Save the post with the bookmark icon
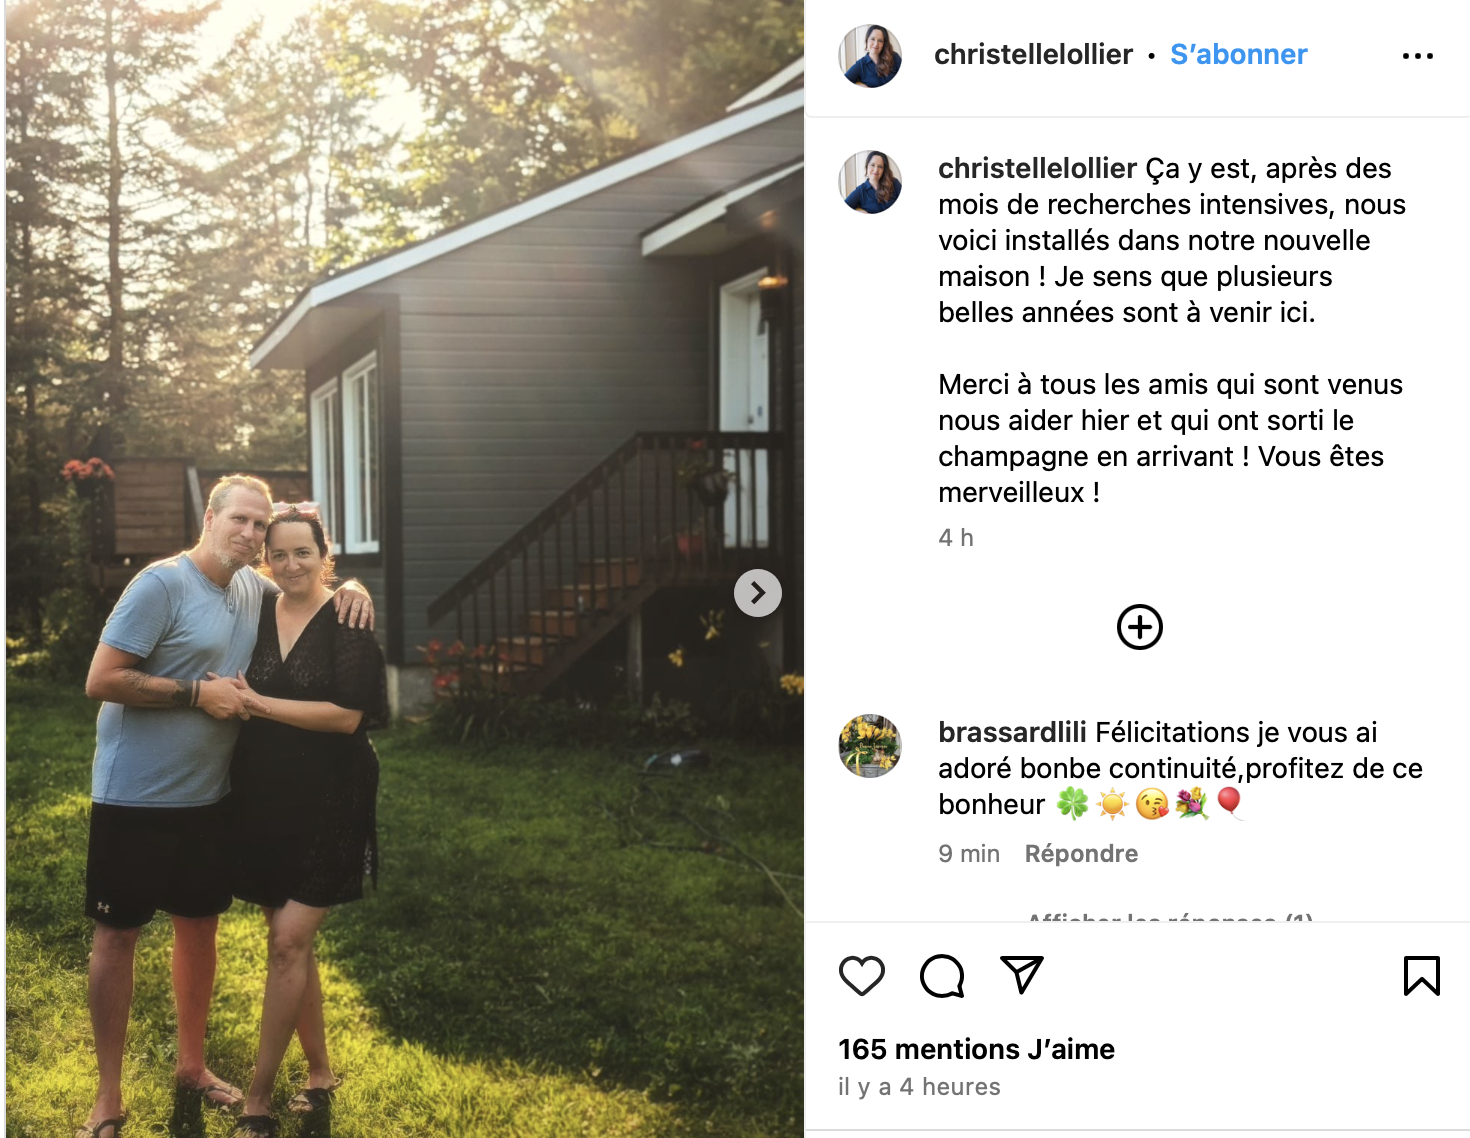The height and width of the screenshot is (1138, 1470). (1421, 976)
